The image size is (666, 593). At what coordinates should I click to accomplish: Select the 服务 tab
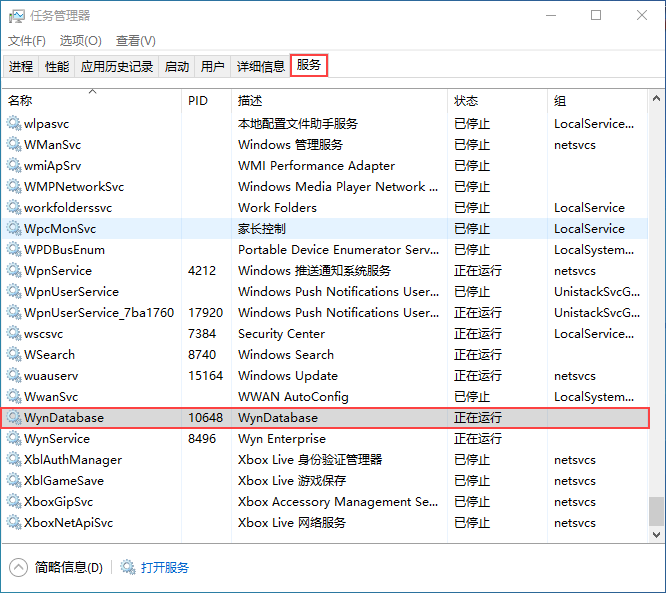(x=309, y=65)
